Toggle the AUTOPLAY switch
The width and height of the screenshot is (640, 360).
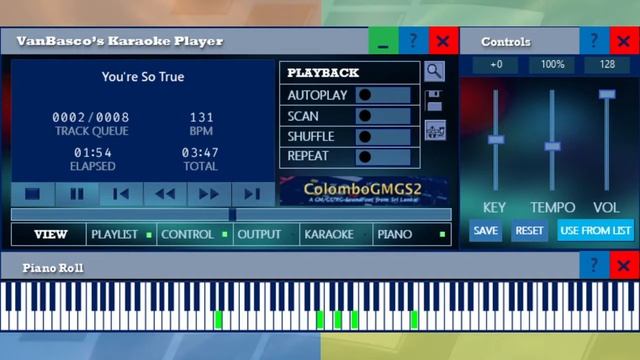pos(382,95)
